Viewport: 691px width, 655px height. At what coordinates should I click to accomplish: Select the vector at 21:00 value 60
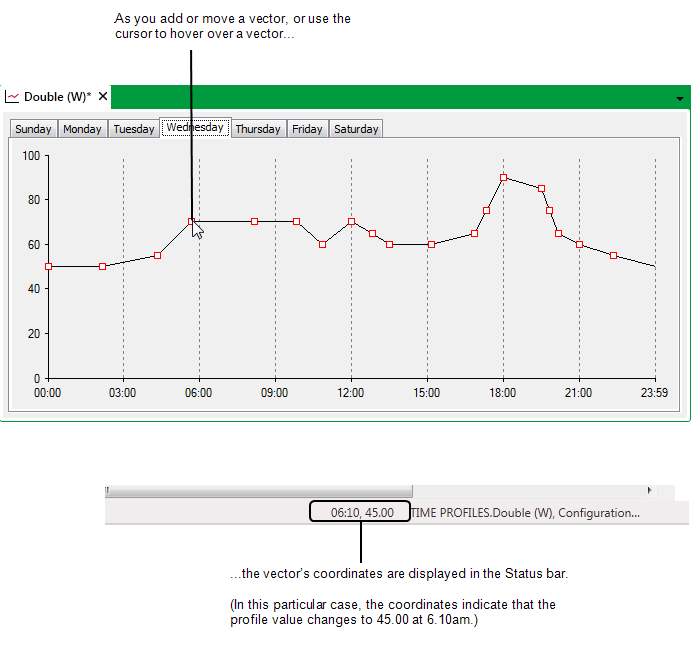coord(579,244)
